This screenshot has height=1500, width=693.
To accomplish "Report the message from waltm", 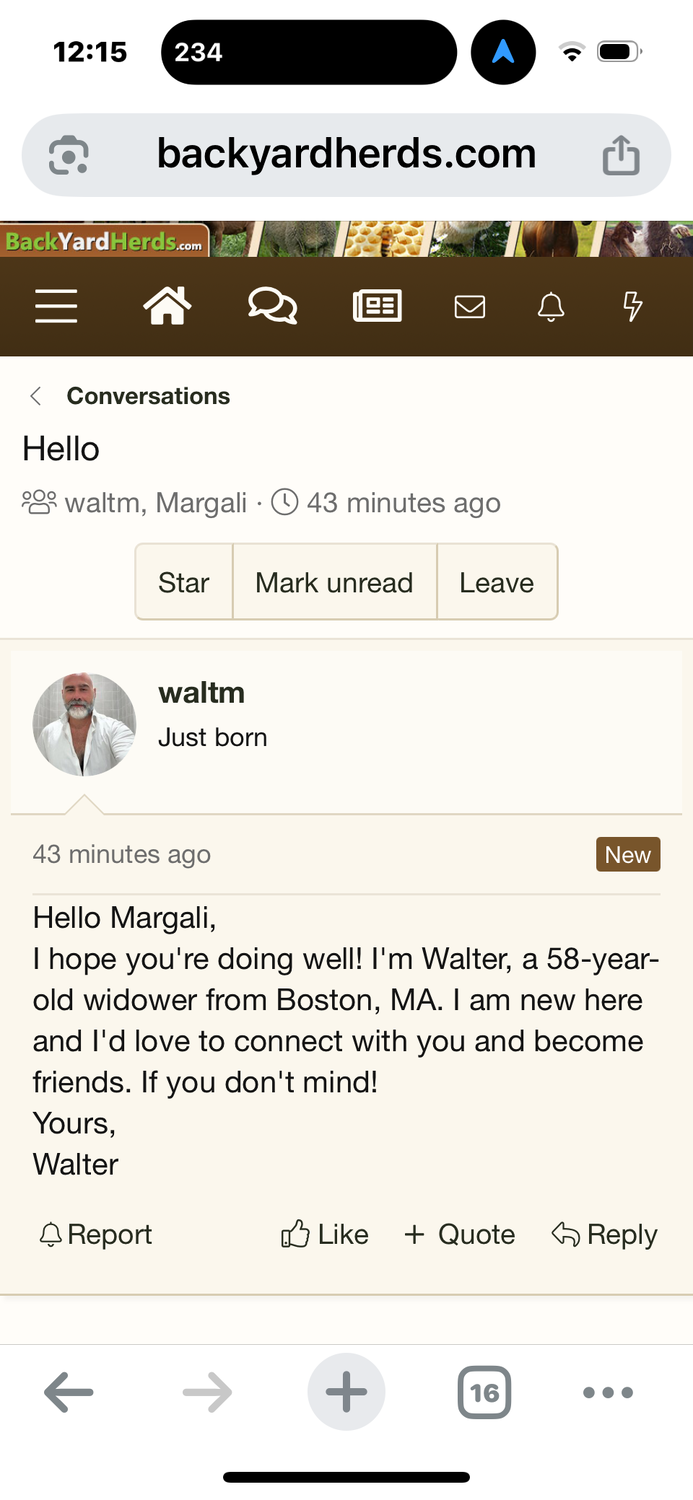I will tap(96, 1235).
